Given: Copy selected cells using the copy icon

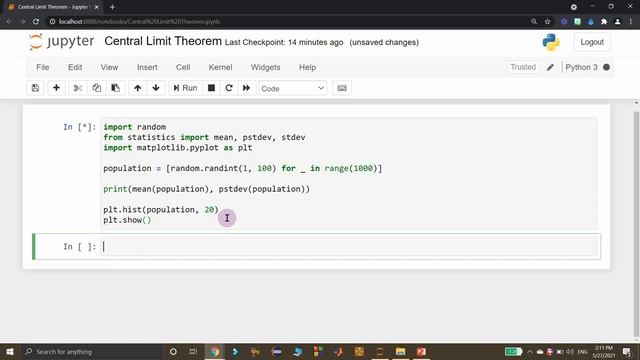Looking at the screenshot, I should click(97, 88).
